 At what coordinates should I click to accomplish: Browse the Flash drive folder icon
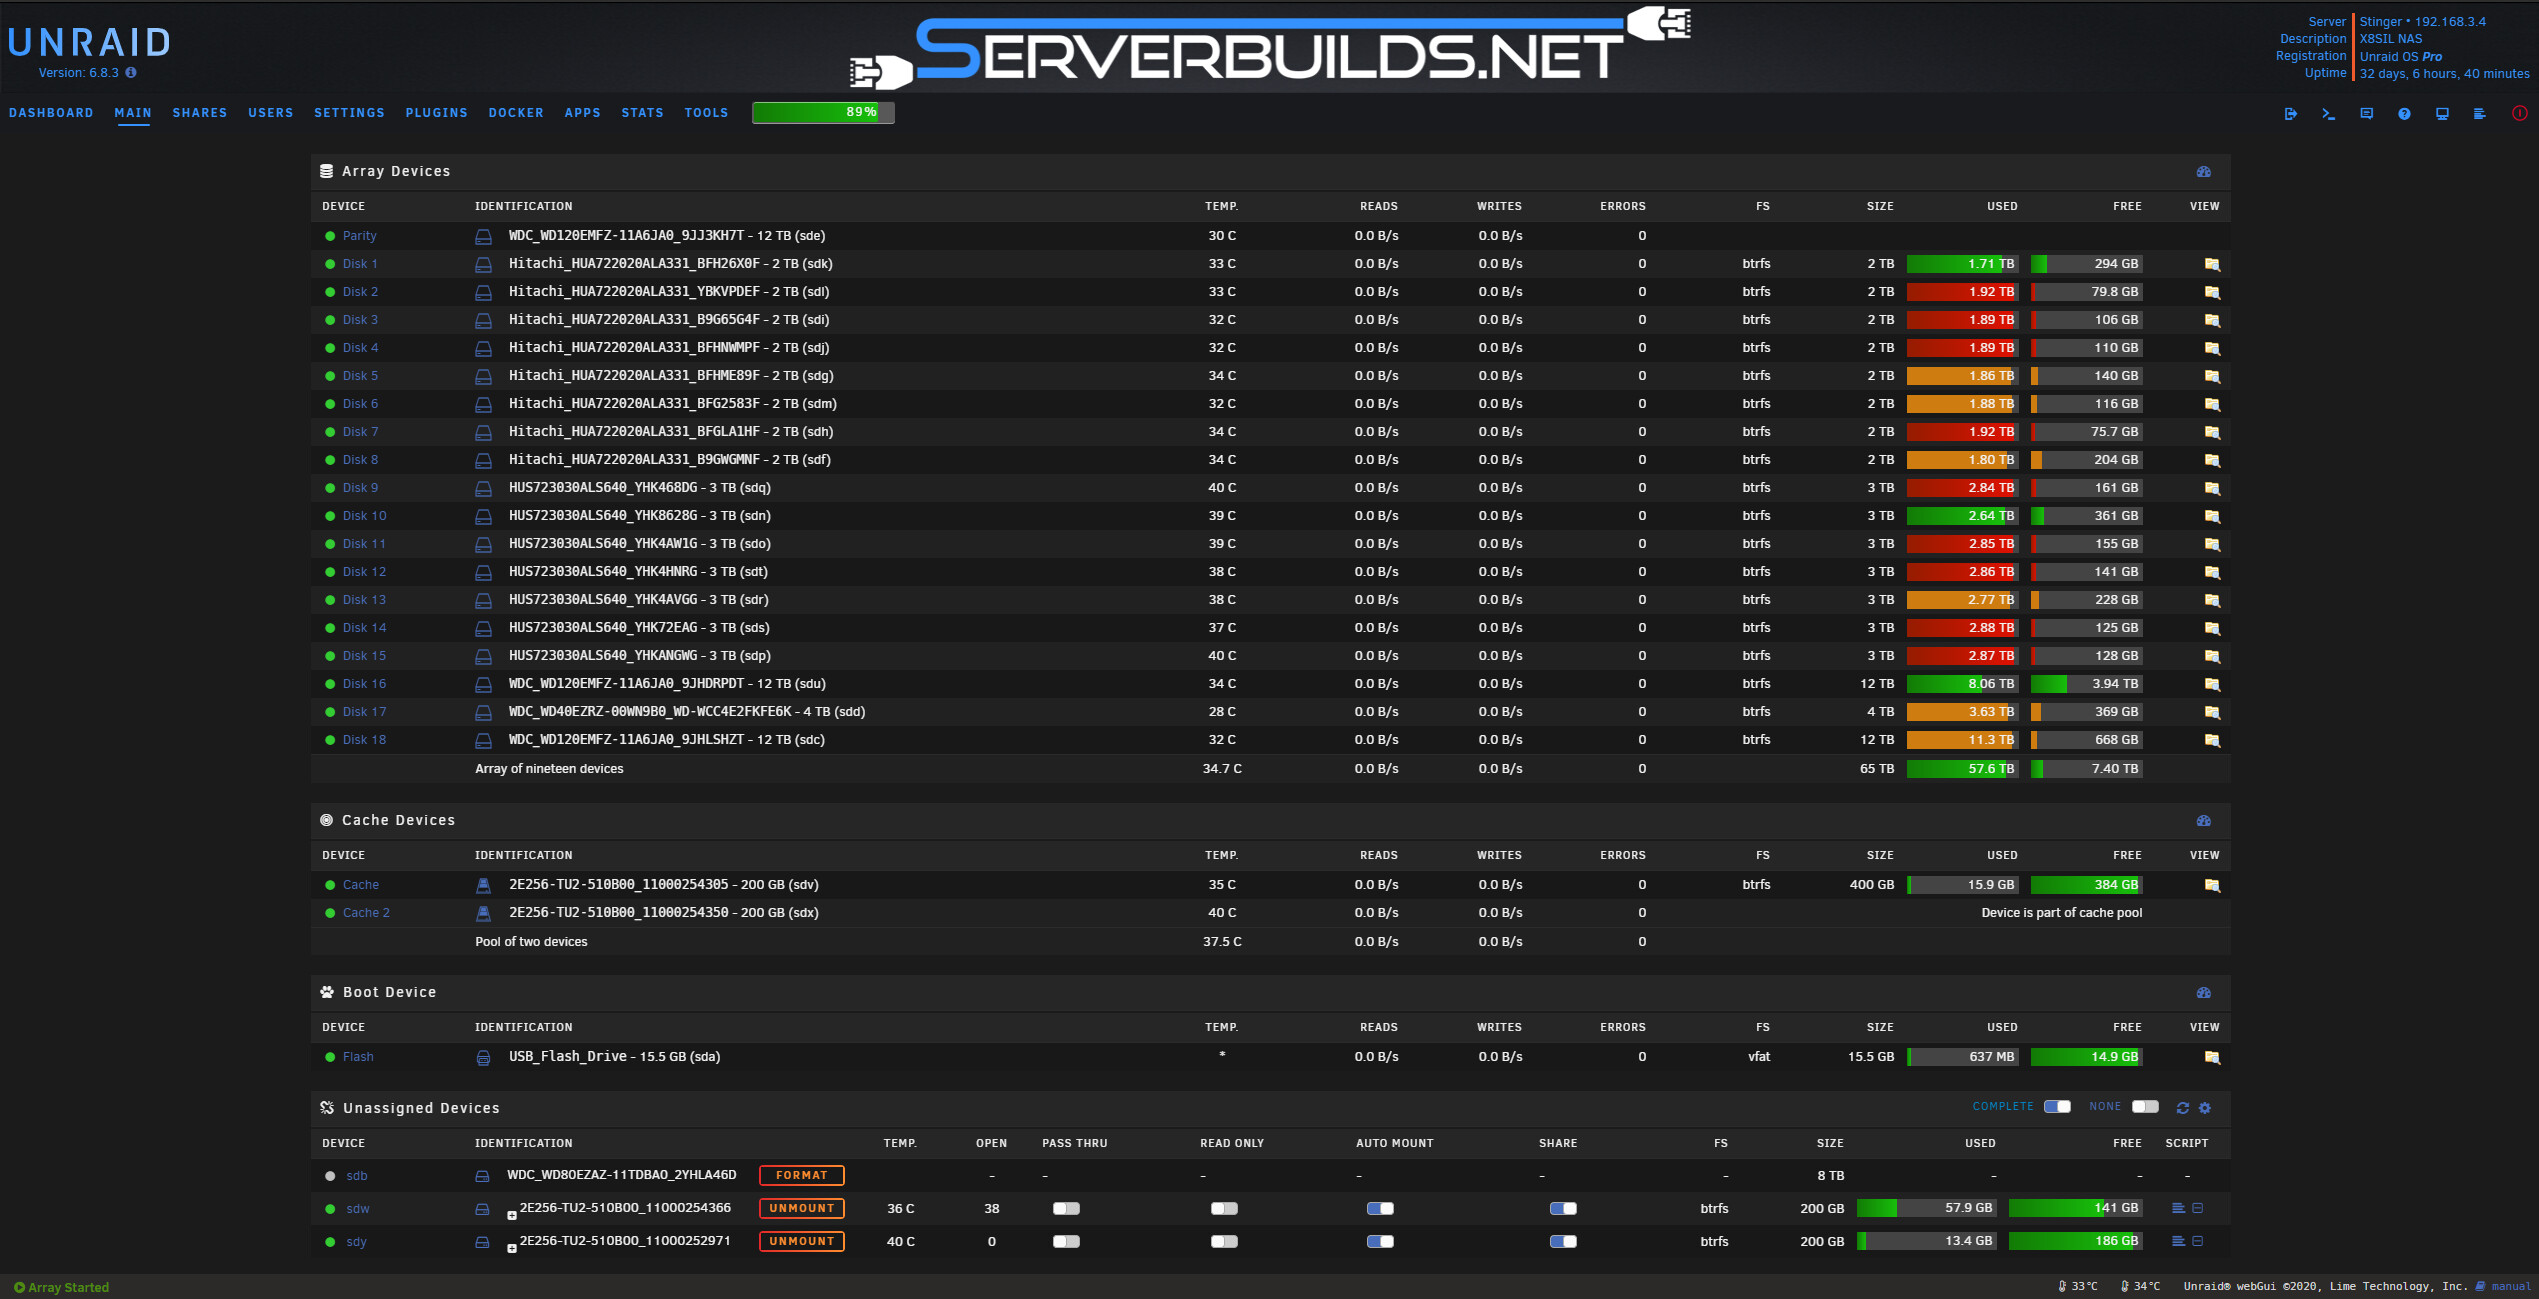pos(2212,1058)
